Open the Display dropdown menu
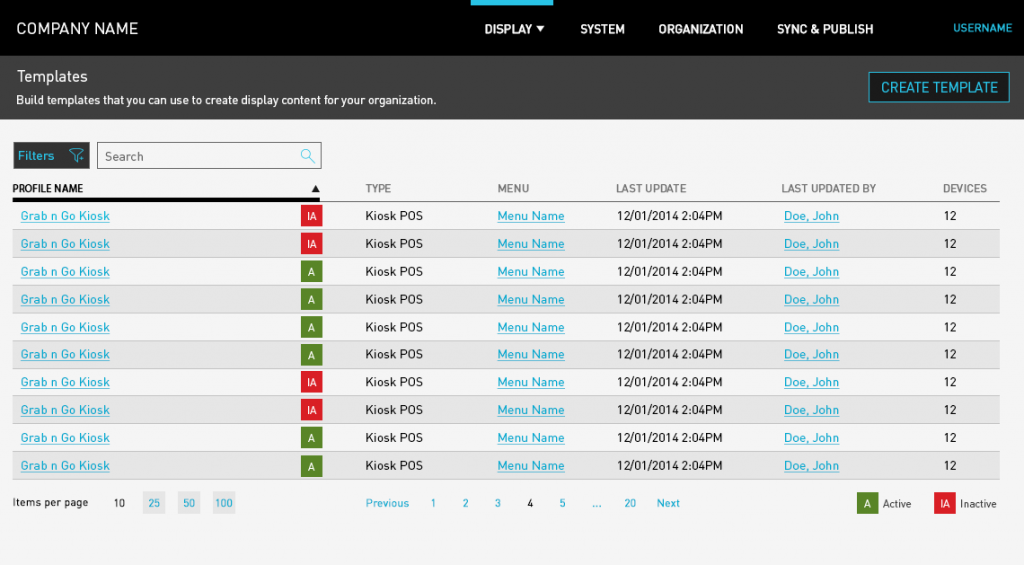This screenshot has height=565, width=1024. click(x=514, y=29)
